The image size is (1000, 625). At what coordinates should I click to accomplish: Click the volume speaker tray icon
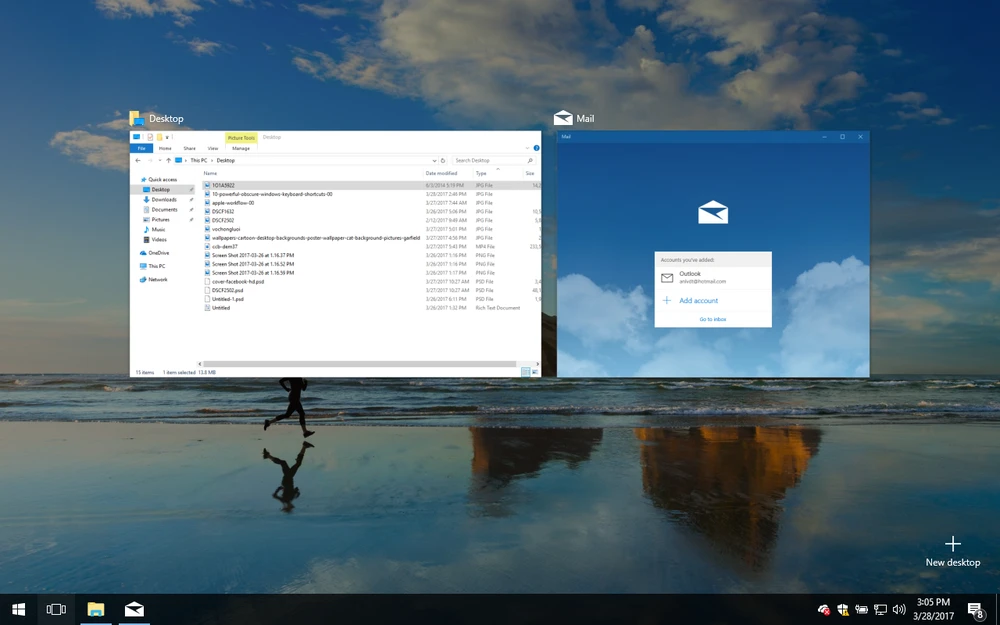pyautogui.click(x=899, y=609)
